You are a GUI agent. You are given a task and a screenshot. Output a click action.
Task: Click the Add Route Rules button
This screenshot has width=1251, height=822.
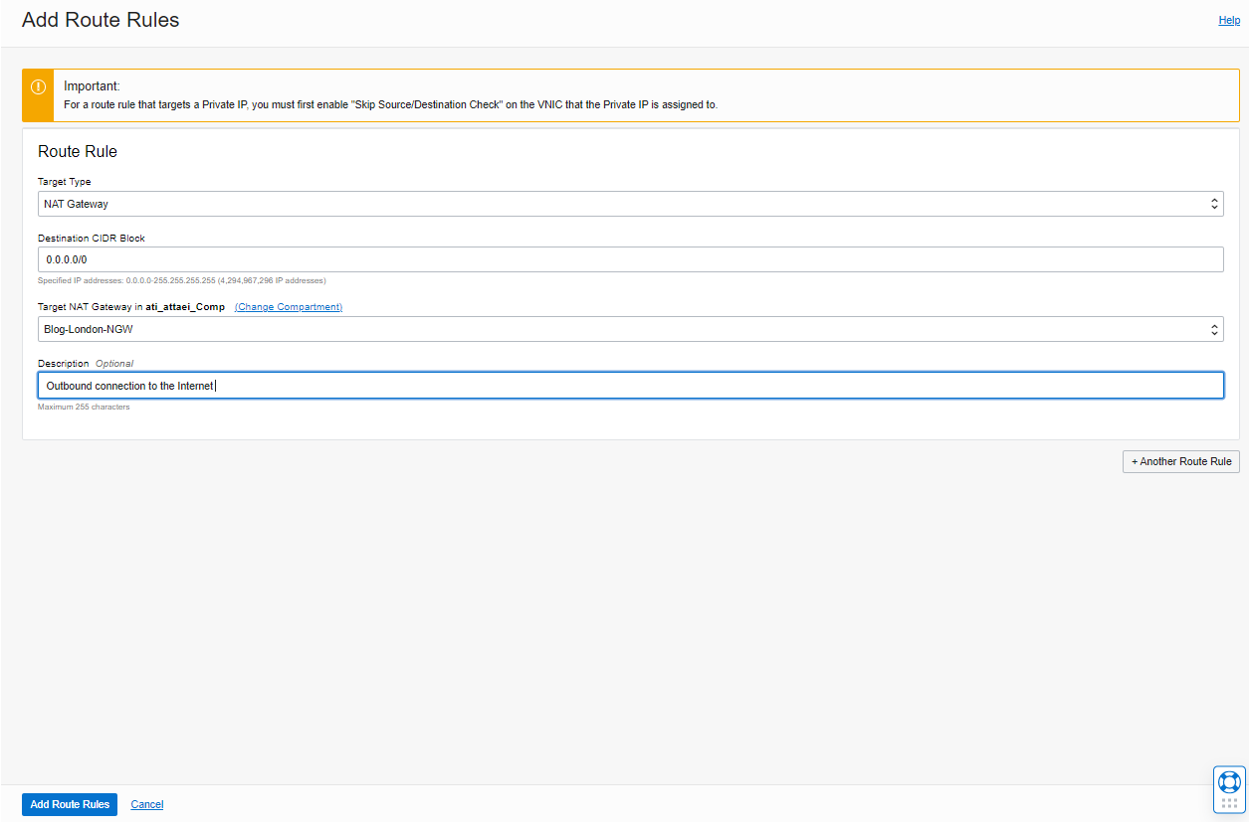70,804
